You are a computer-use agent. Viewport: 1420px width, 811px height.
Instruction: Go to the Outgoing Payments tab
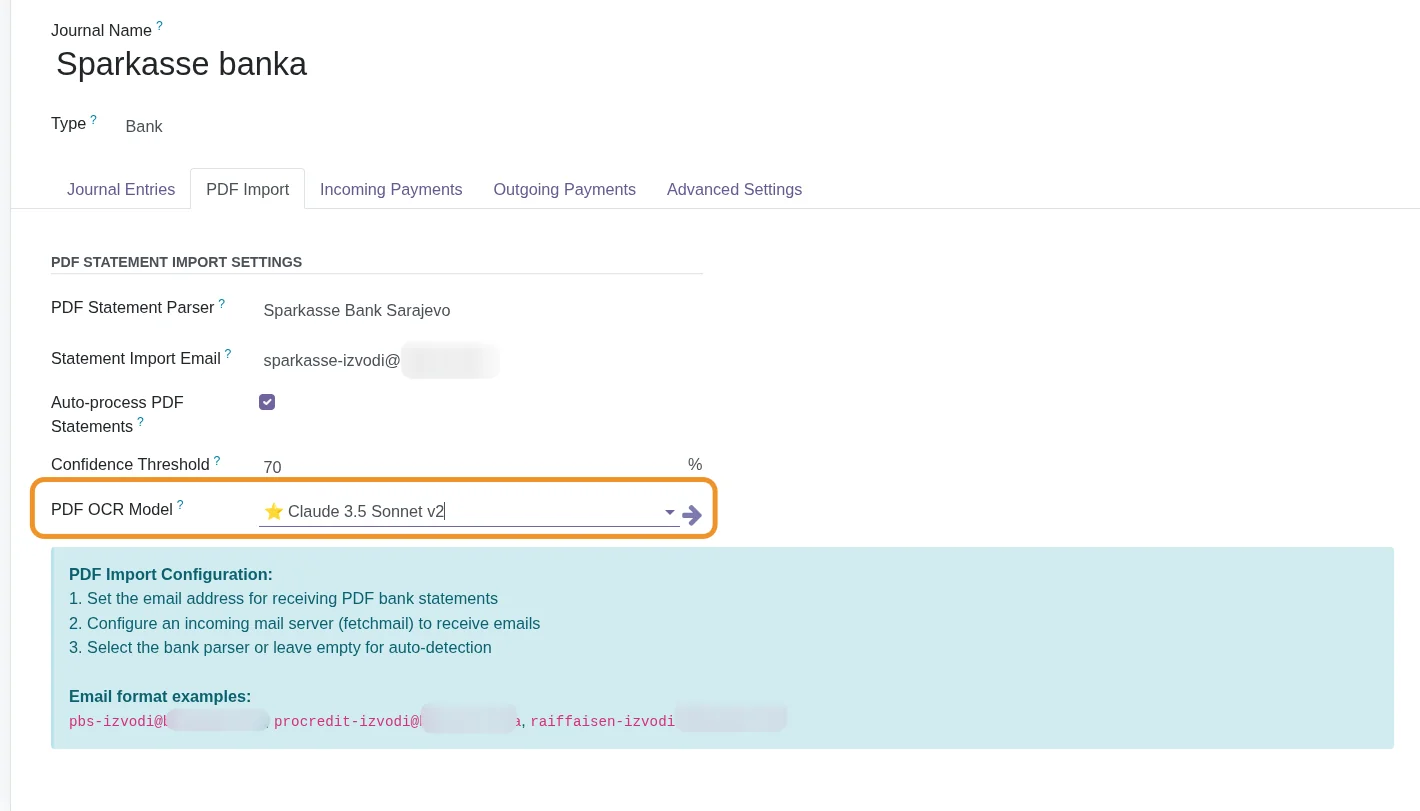564,189
